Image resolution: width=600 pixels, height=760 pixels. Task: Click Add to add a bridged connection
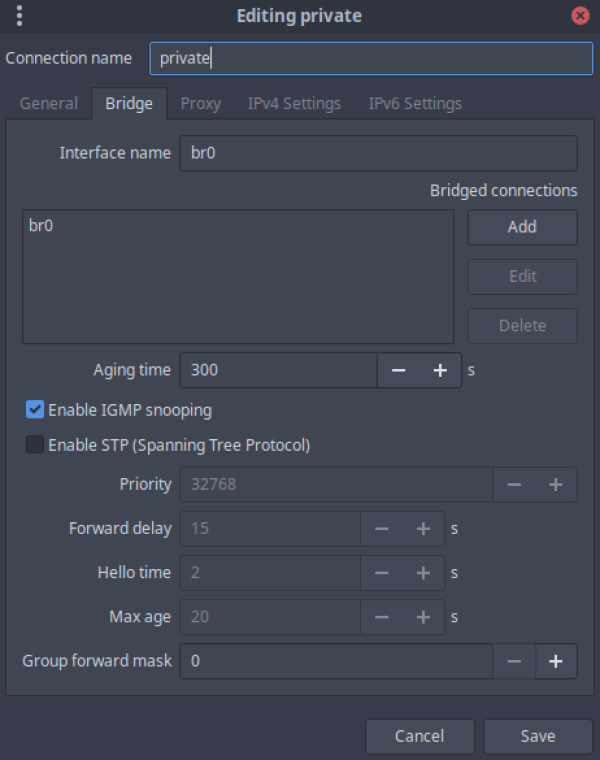(x=522, y=227)
